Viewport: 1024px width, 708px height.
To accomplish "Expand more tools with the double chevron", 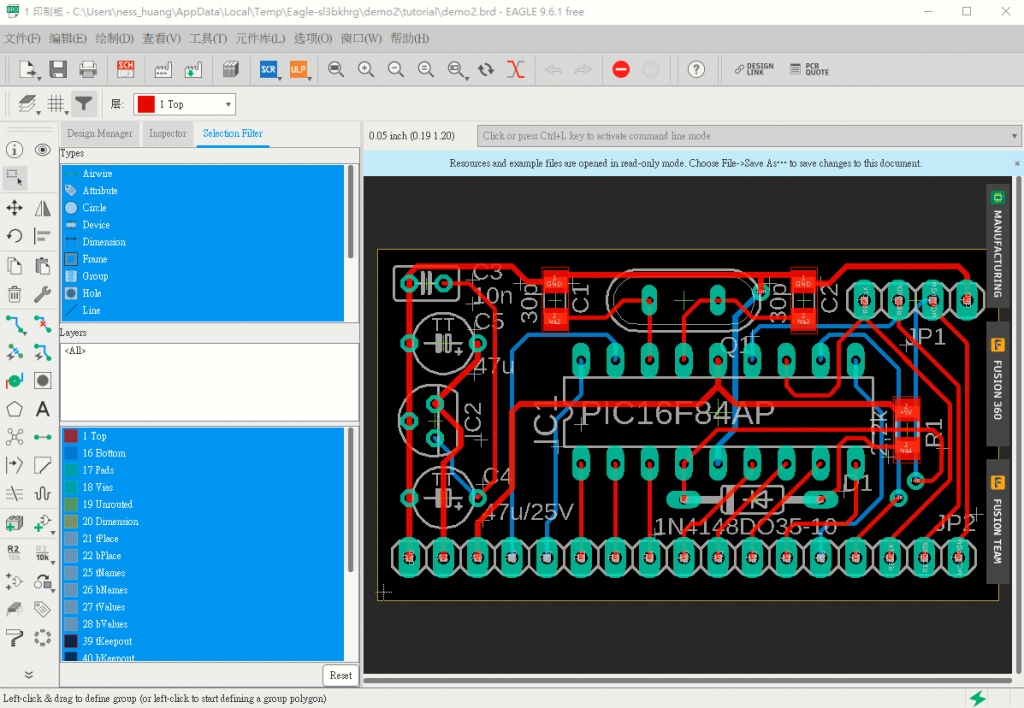I will click(x=28, y=675).
